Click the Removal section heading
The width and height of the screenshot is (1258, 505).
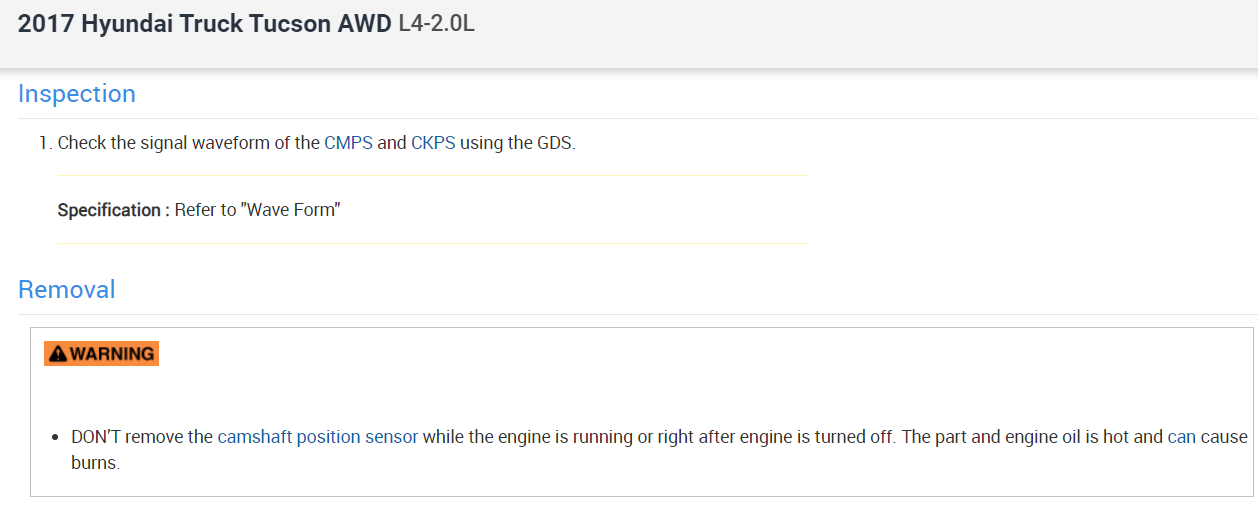pos(67,290)
